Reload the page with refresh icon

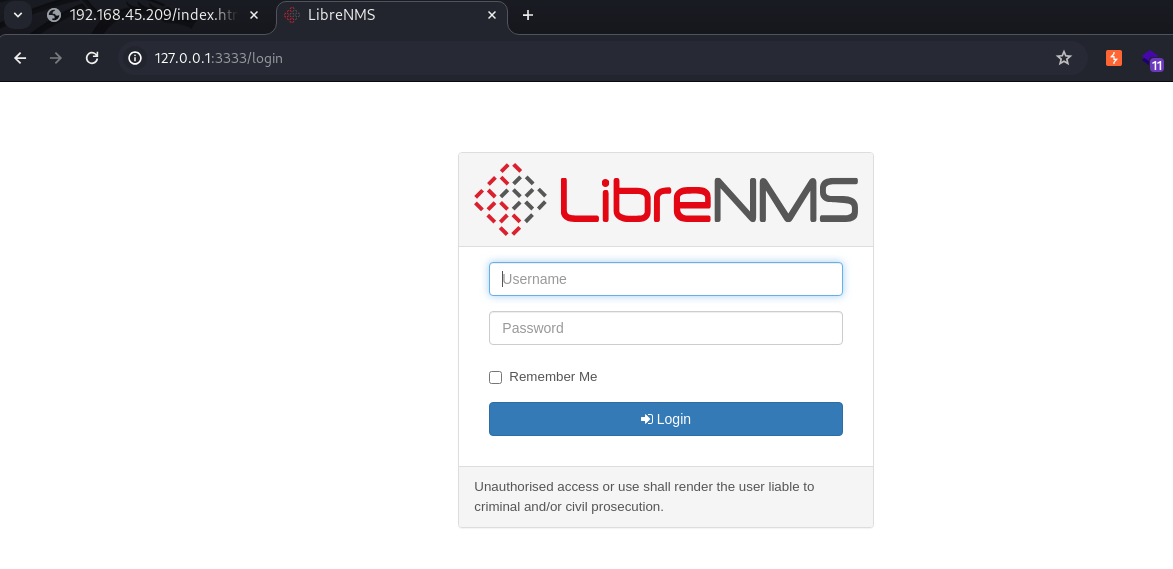92,58
